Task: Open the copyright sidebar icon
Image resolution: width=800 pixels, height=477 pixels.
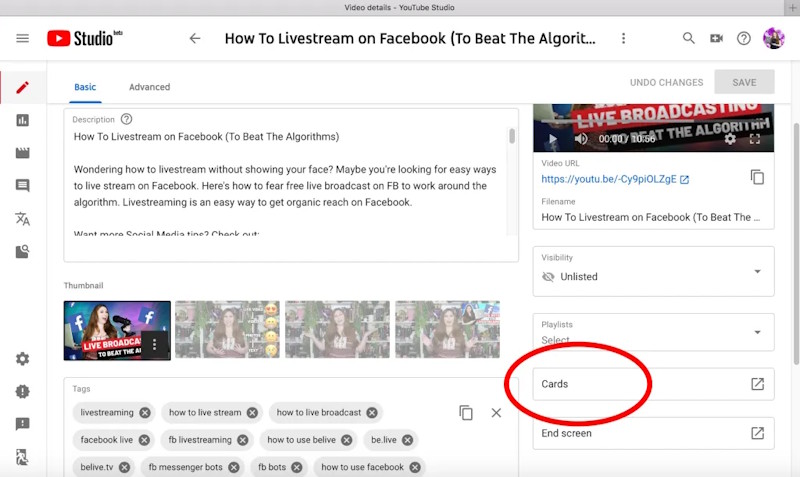Action: click(22, 252)
